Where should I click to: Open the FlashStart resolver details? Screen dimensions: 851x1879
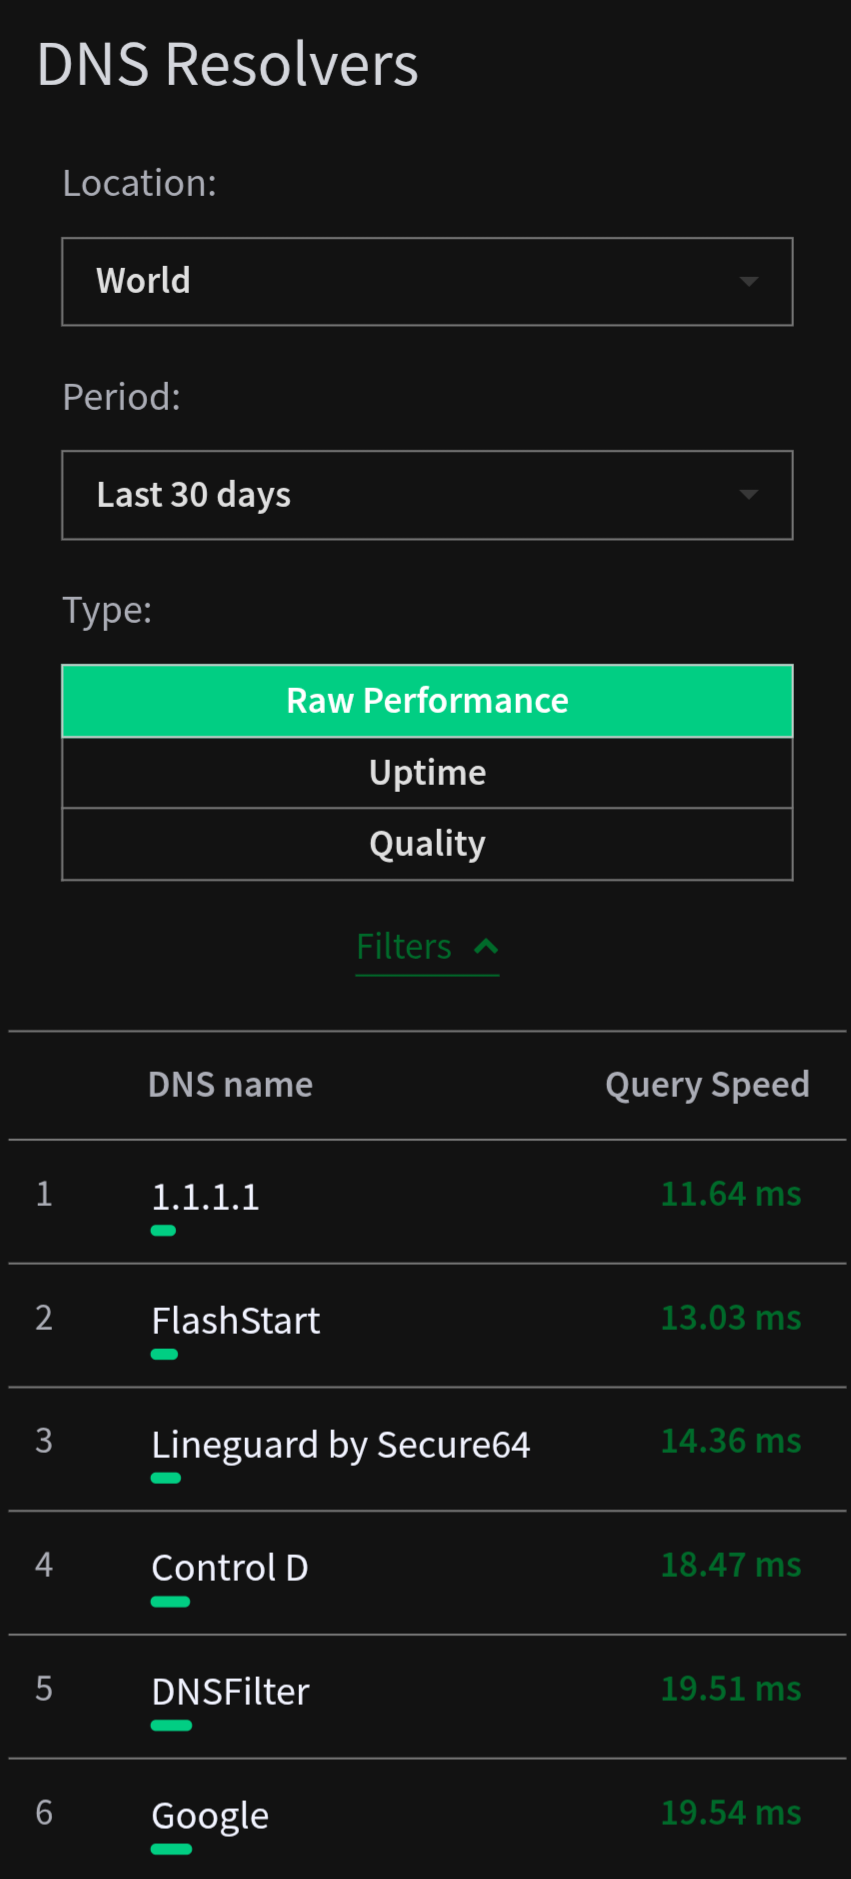click(236, 1320)
